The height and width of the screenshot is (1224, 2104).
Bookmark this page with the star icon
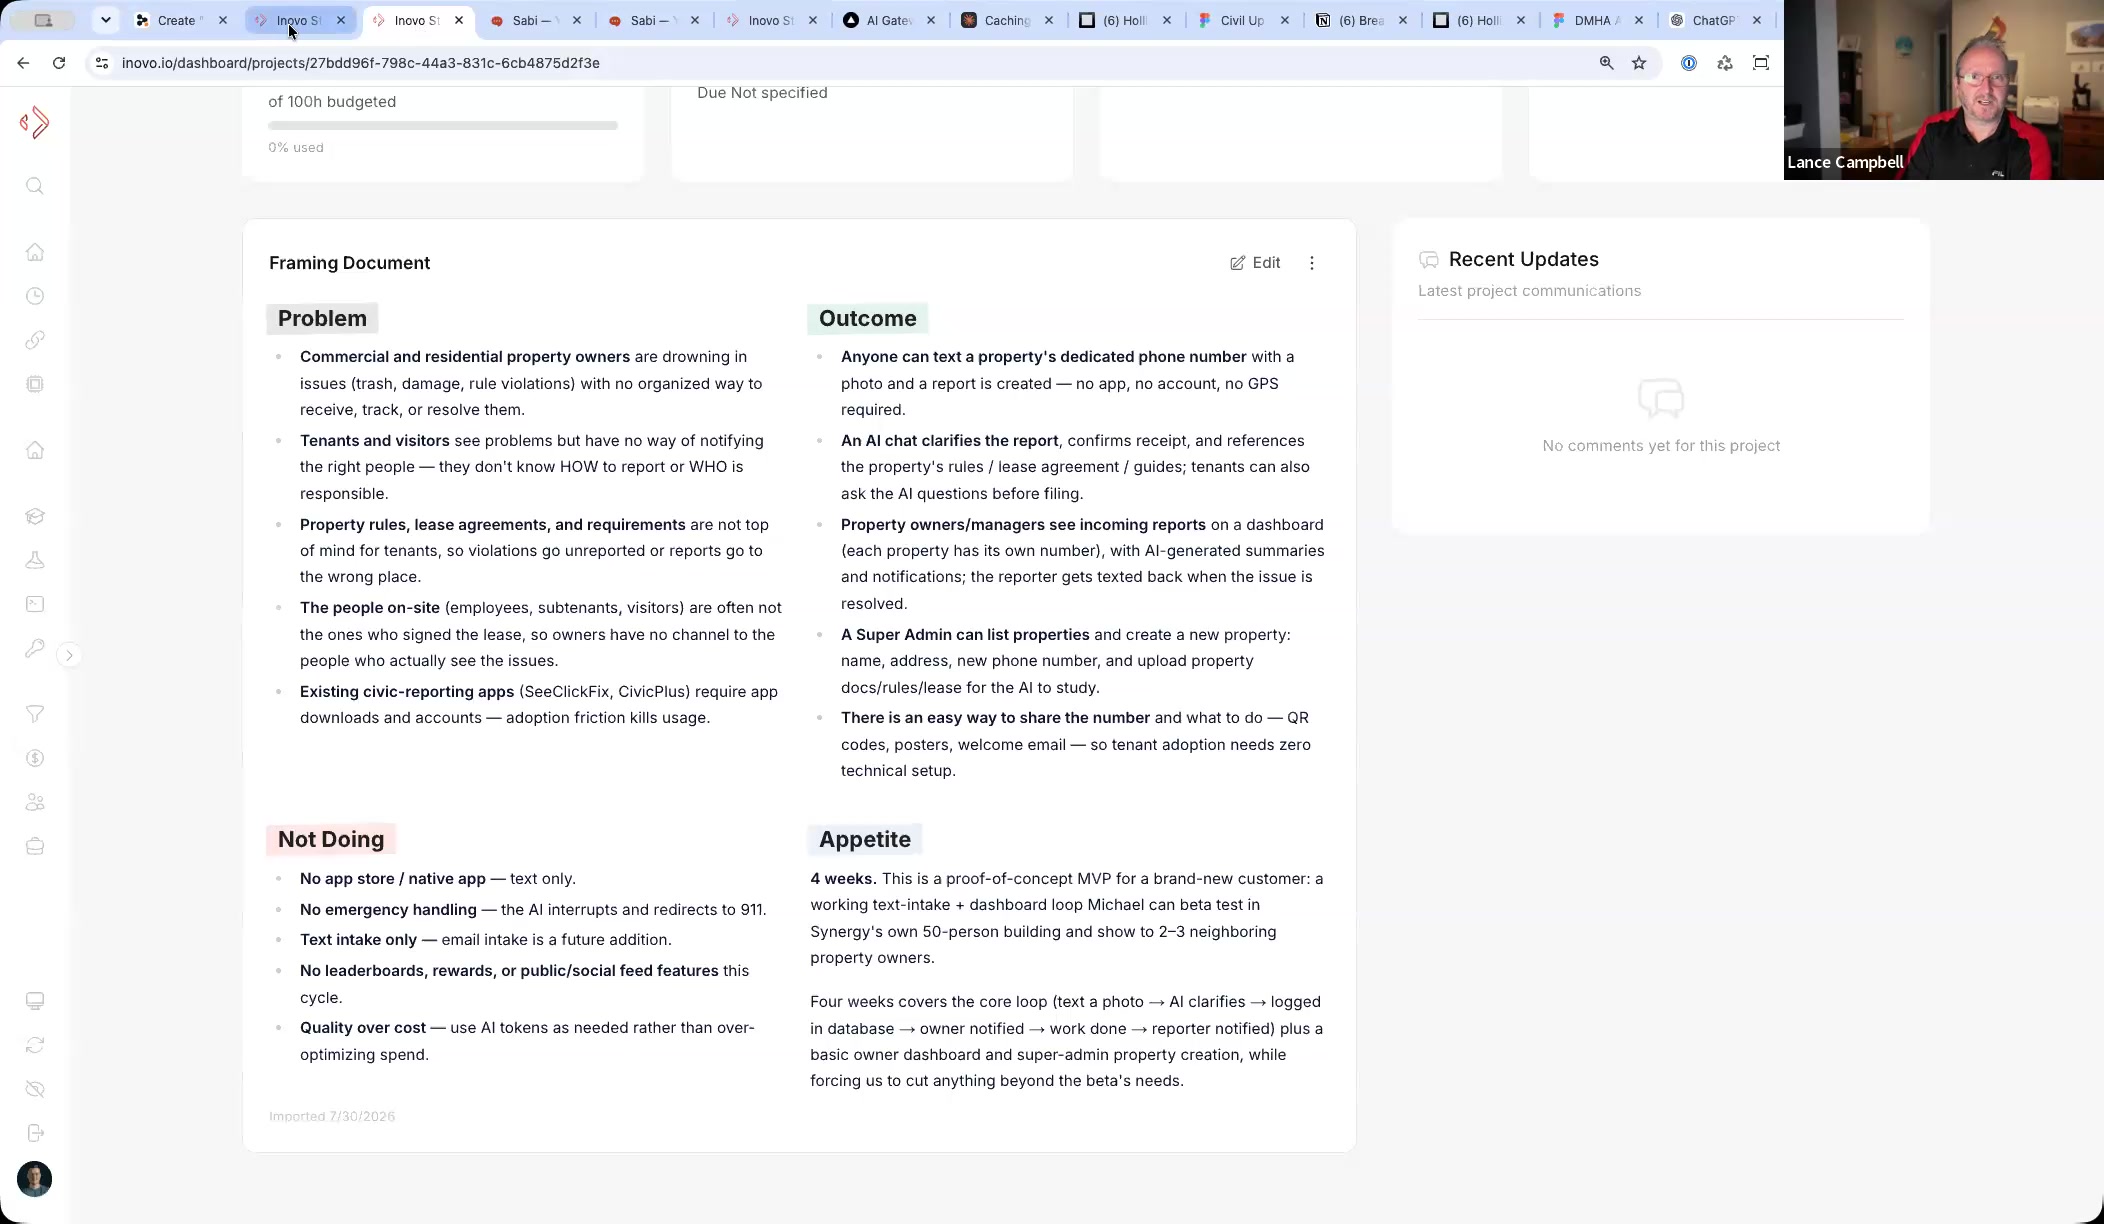click(x=1639, y=63)
